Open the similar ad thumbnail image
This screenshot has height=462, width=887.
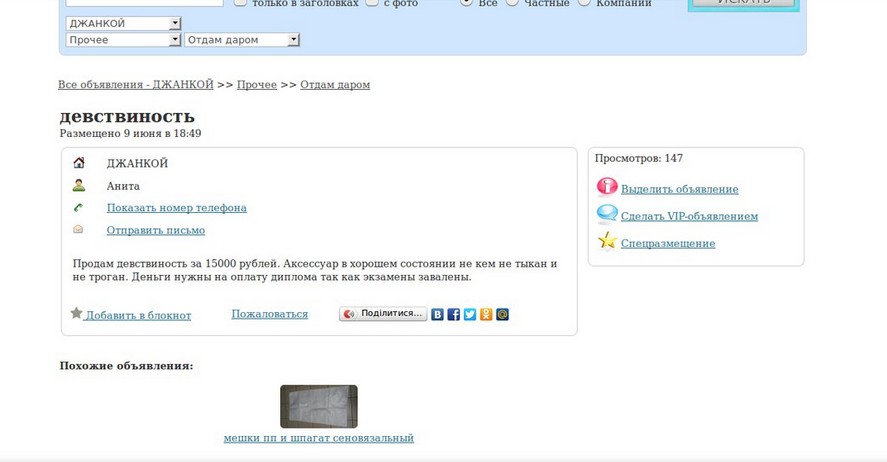pos(319,407)
